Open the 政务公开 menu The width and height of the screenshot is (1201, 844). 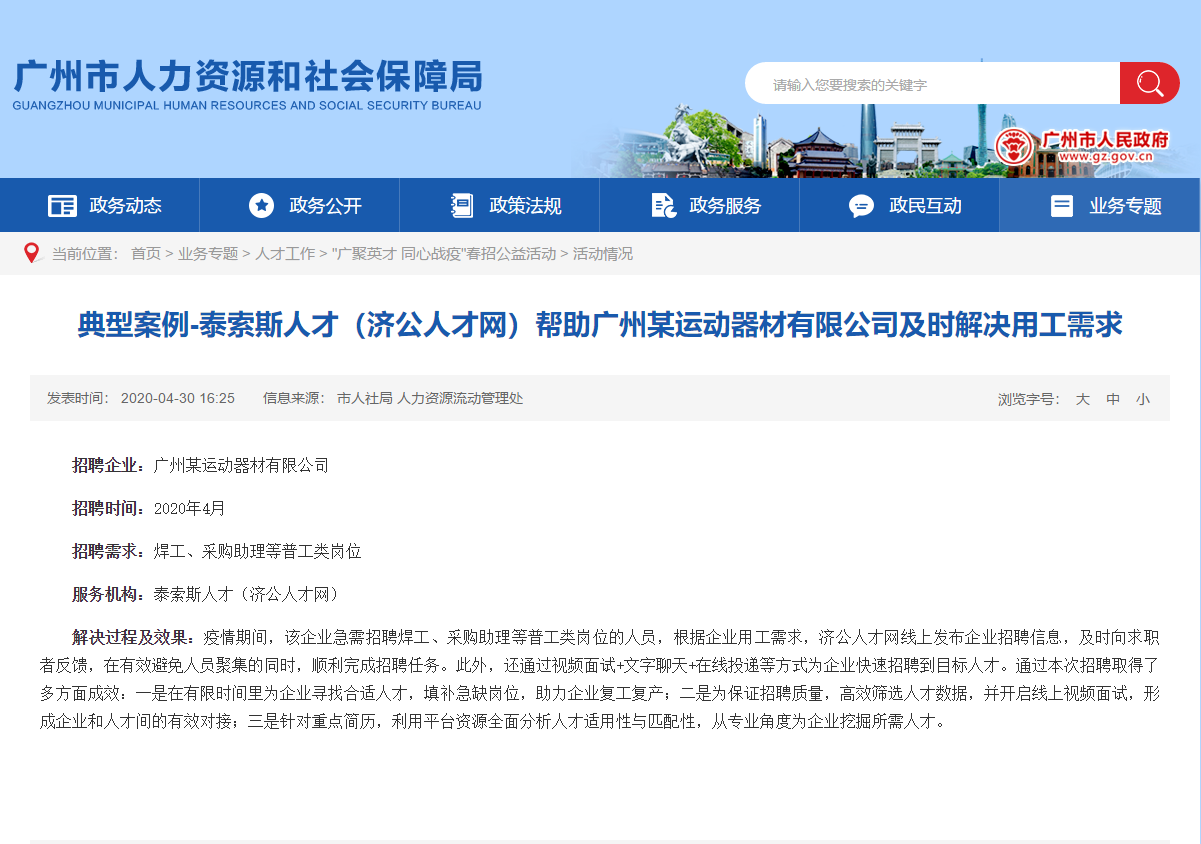point(300,205)
